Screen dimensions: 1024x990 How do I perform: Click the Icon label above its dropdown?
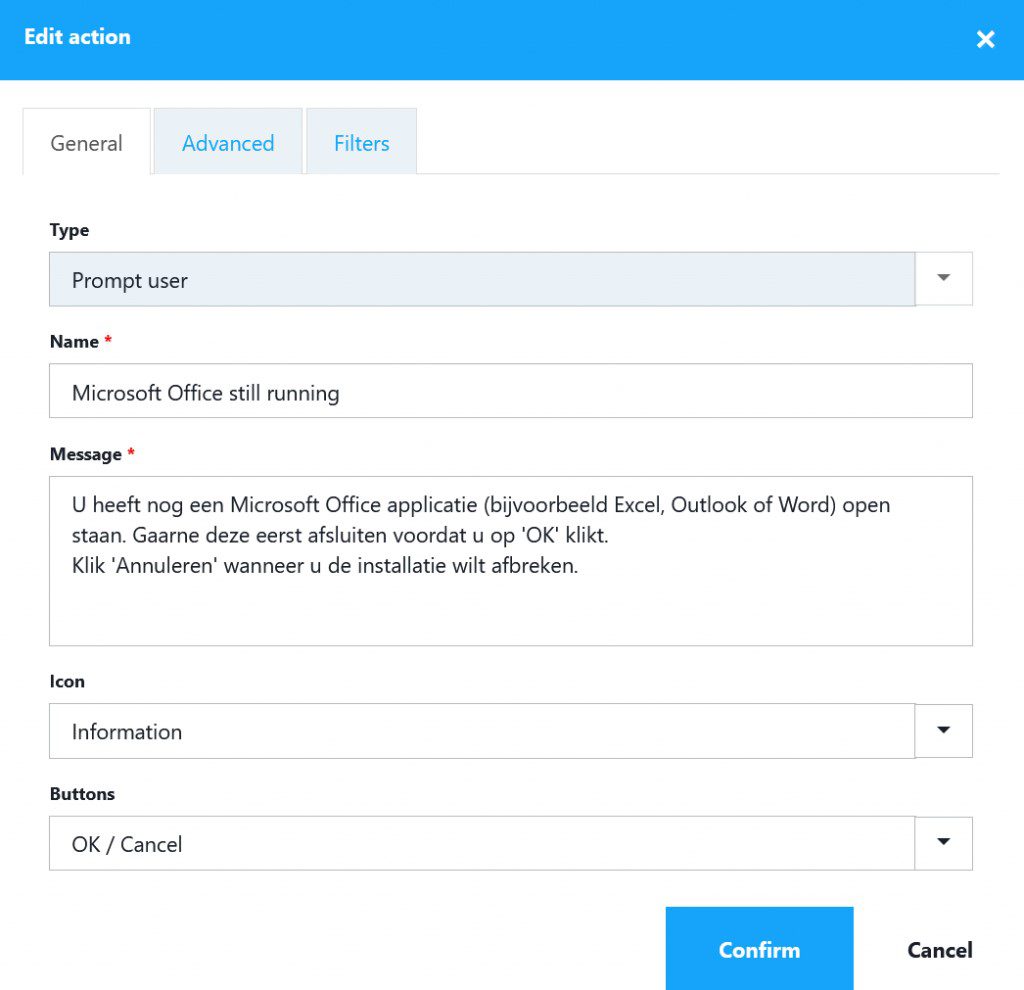(67, 681)
